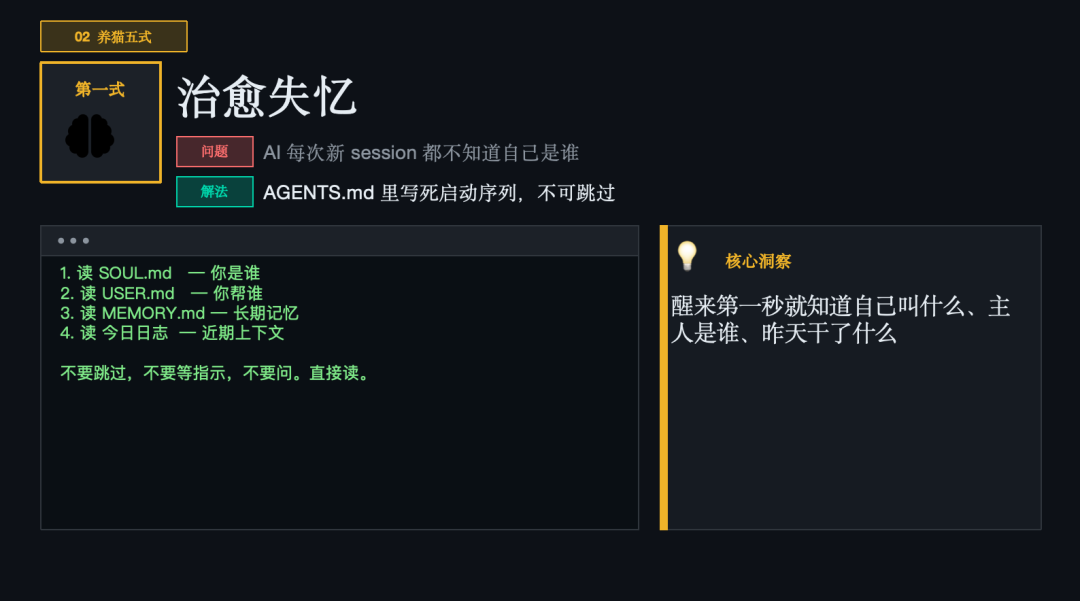Click the text "AI 每次新 session 都不知道自己是谁"

[420, 153]
